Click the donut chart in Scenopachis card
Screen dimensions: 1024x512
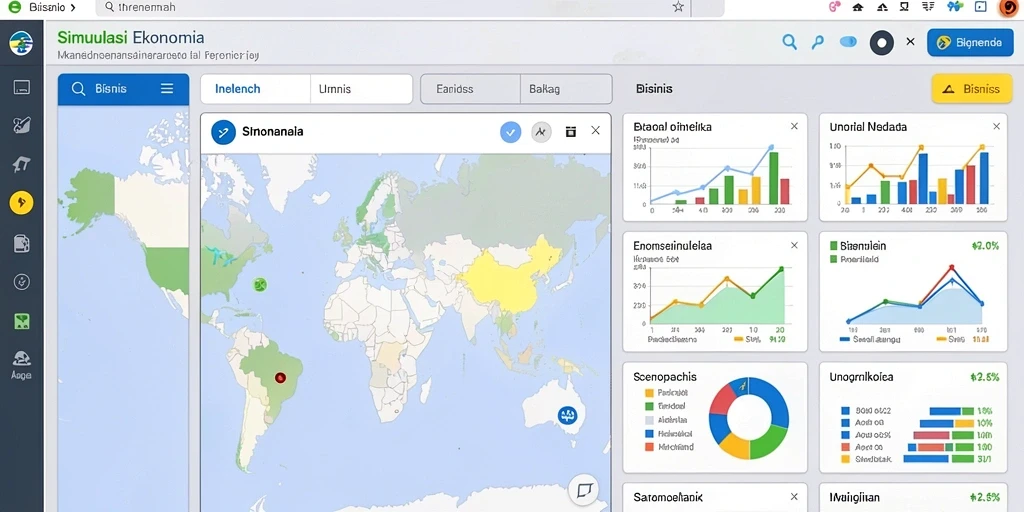pos(748,418)
